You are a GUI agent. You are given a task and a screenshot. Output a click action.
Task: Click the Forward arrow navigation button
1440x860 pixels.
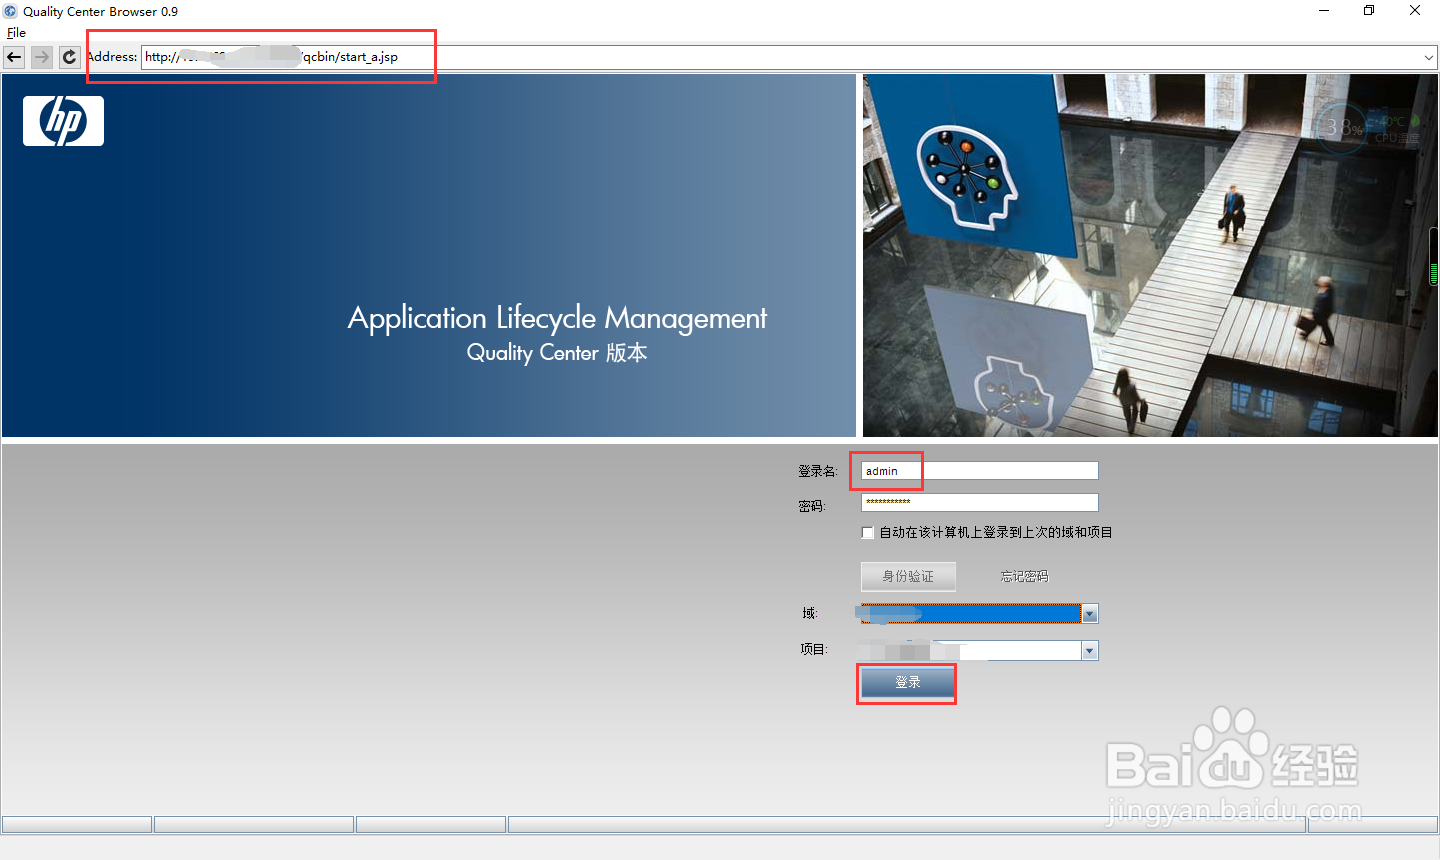(41, 57)
